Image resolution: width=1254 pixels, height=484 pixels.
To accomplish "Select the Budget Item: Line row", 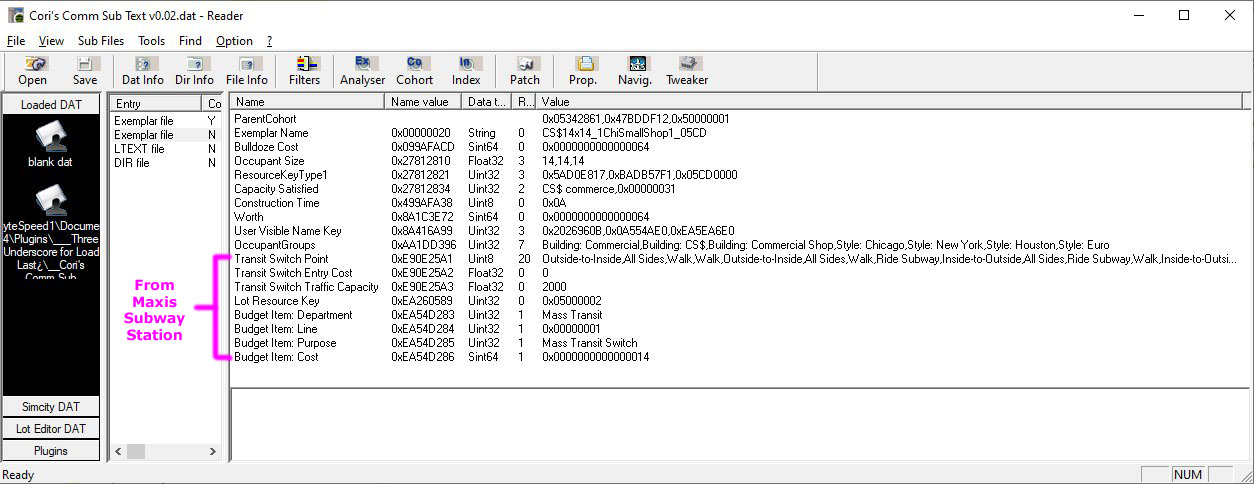I will point(740,328).
